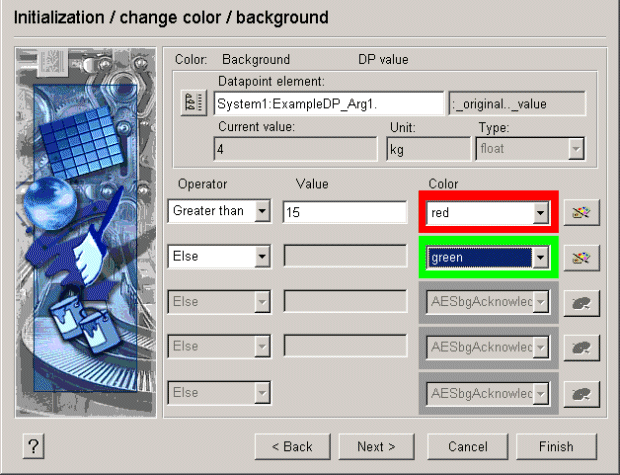Open color palette for the red row
Image resolution: width=620 pixels, height=475 pixels.
tap(581, 212)
